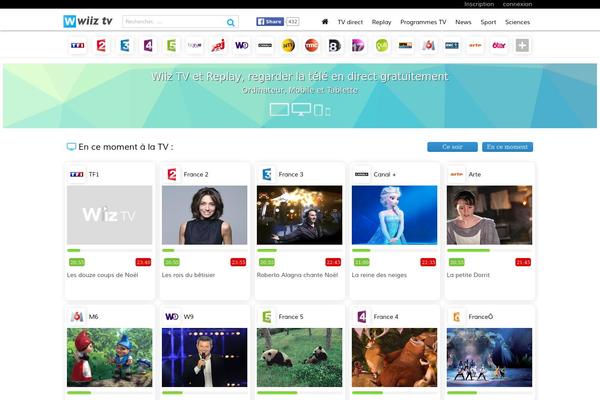Open the 6ter channel icon
The height and width of the screenshot is (400, 600).
tap(499, 46)
